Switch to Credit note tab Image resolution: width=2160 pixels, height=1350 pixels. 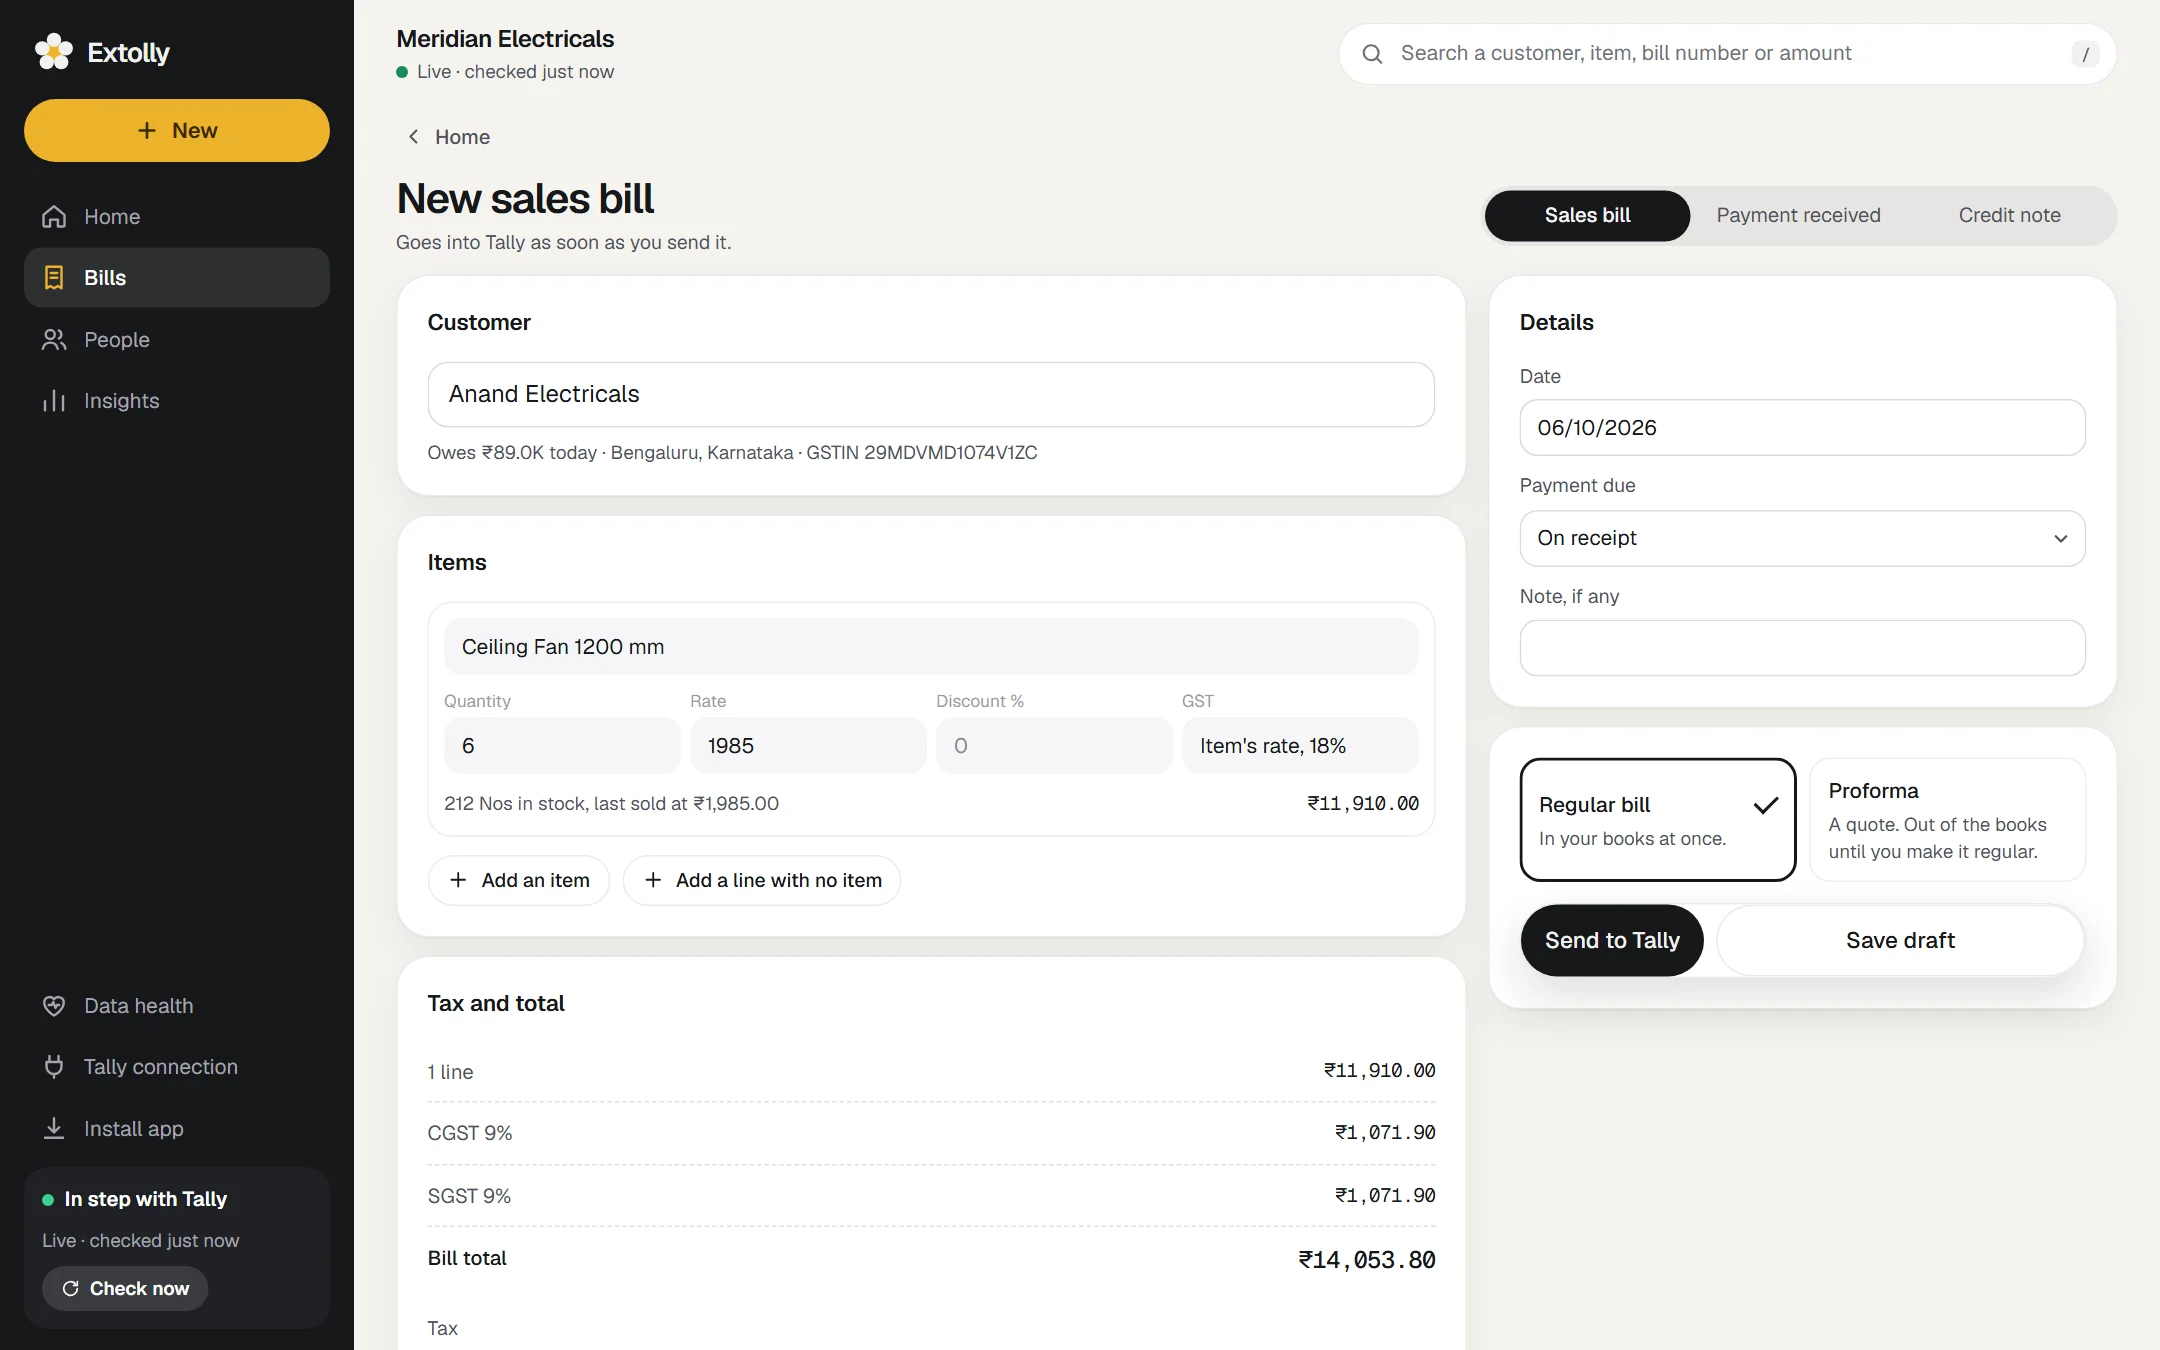2009,215
